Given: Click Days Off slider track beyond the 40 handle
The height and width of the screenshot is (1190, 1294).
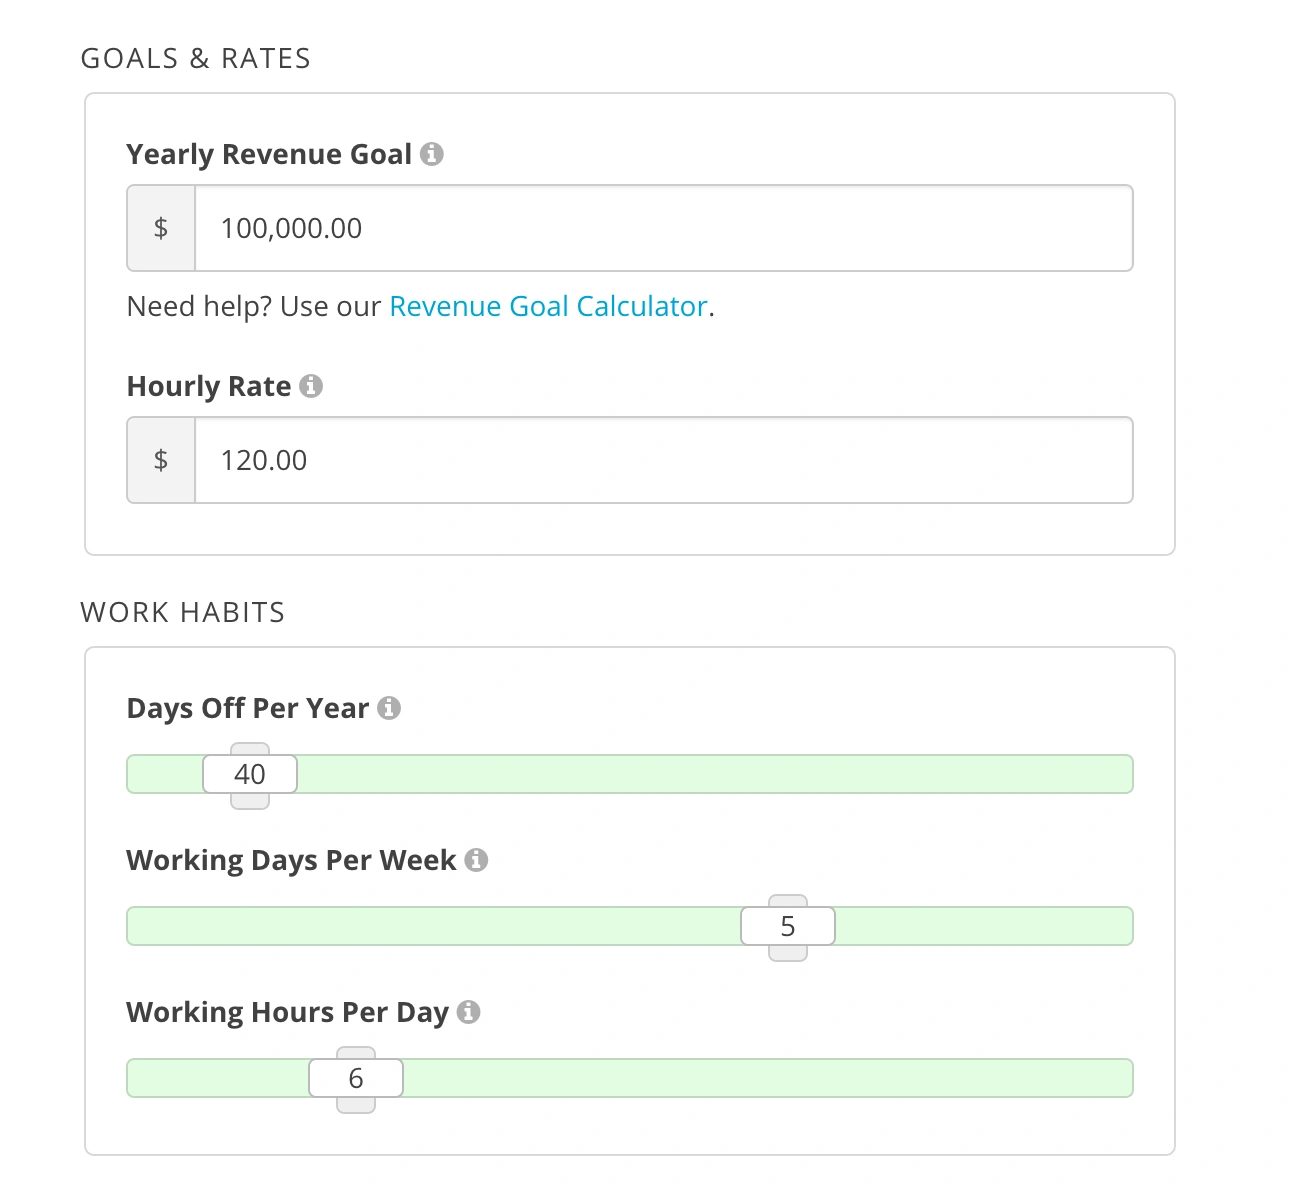Looking at the screenshot, I should click(700, 775).
